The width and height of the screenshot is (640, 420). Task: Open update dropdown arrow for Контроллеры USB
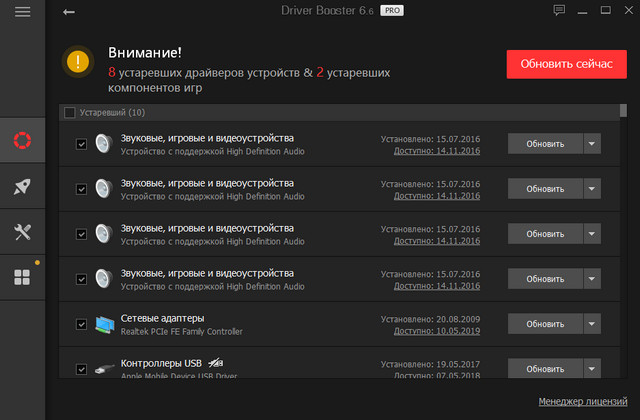click(591, 369)
